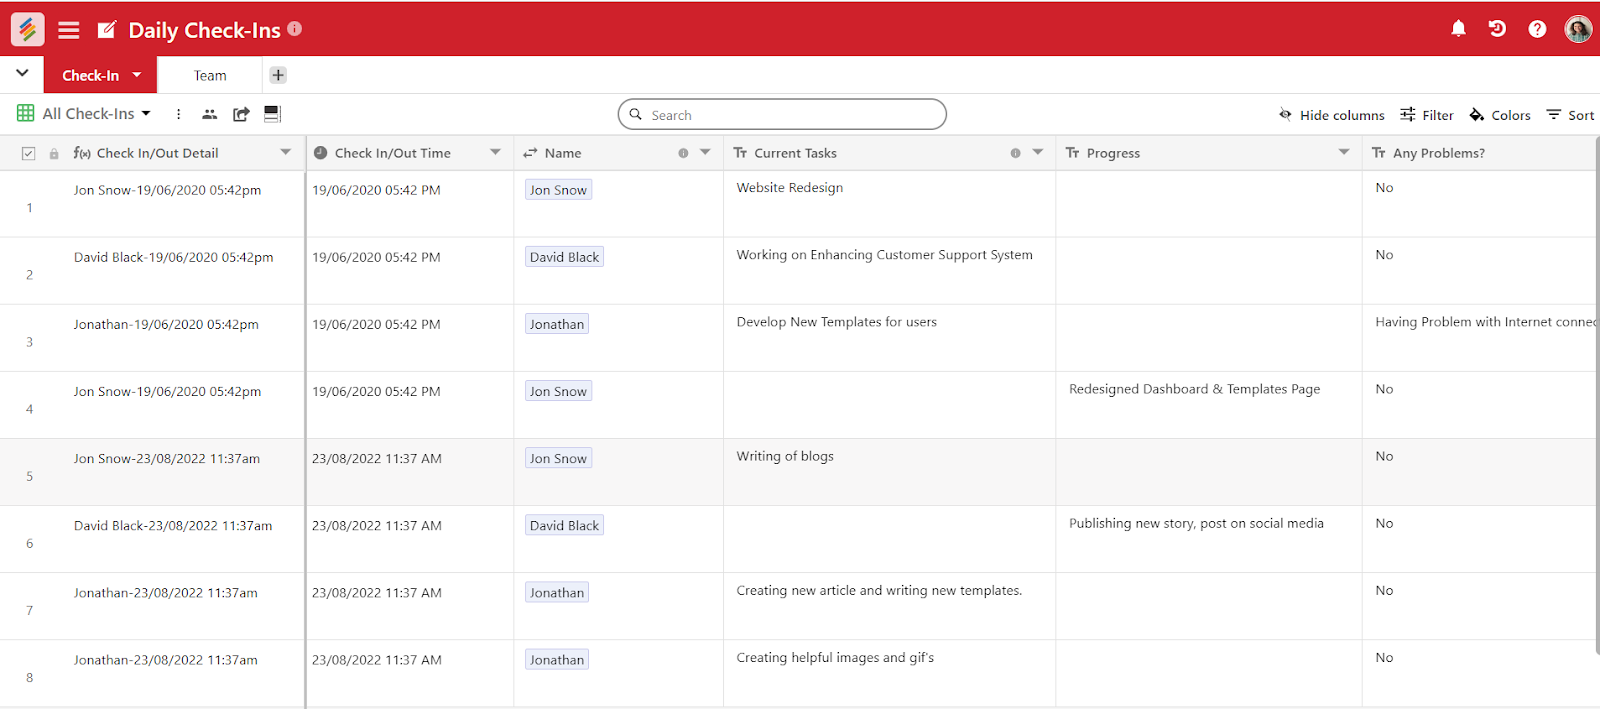
Task: Open Current Tasks column dropdown arrow
Action: (x=1037, y=153)
